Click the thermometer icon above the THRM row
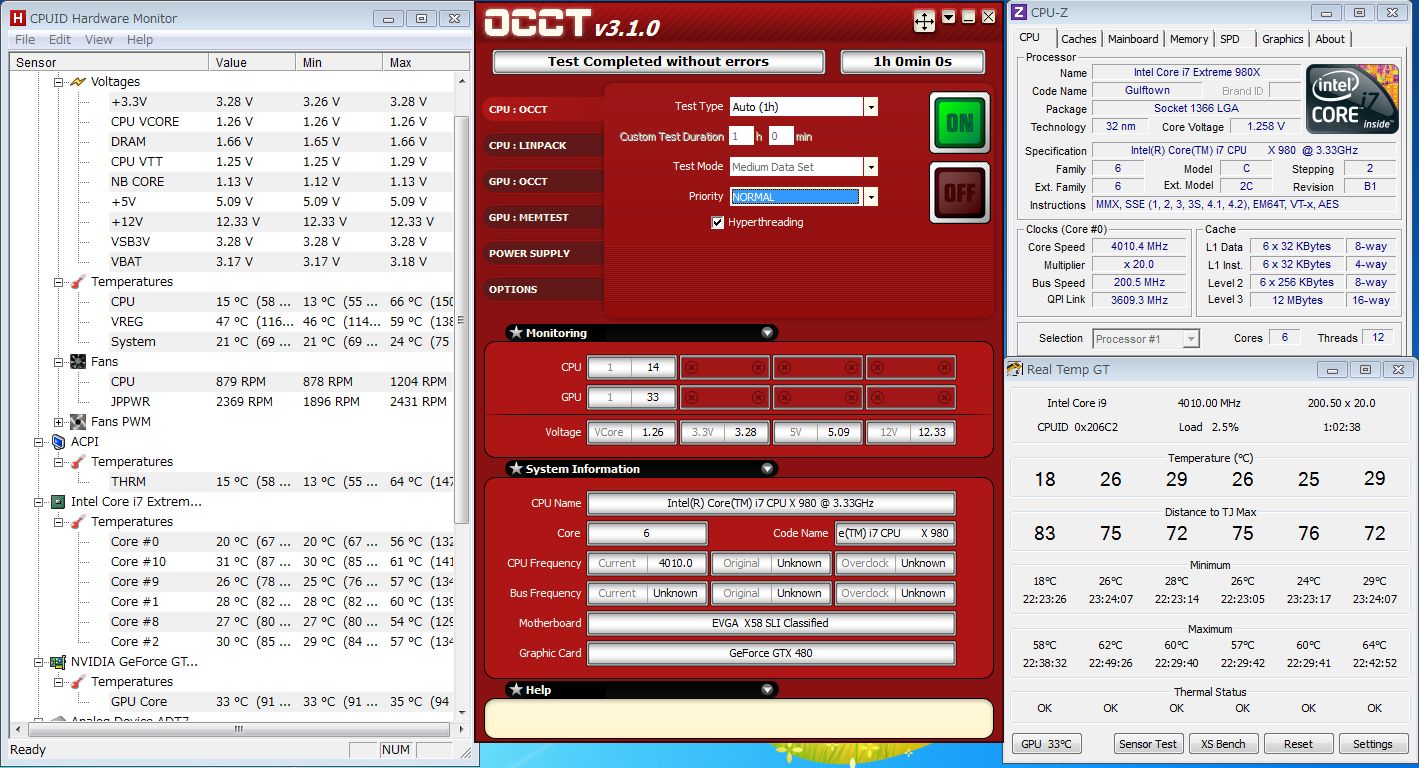This screenshot has width=1419, height=768. point(78,462)
